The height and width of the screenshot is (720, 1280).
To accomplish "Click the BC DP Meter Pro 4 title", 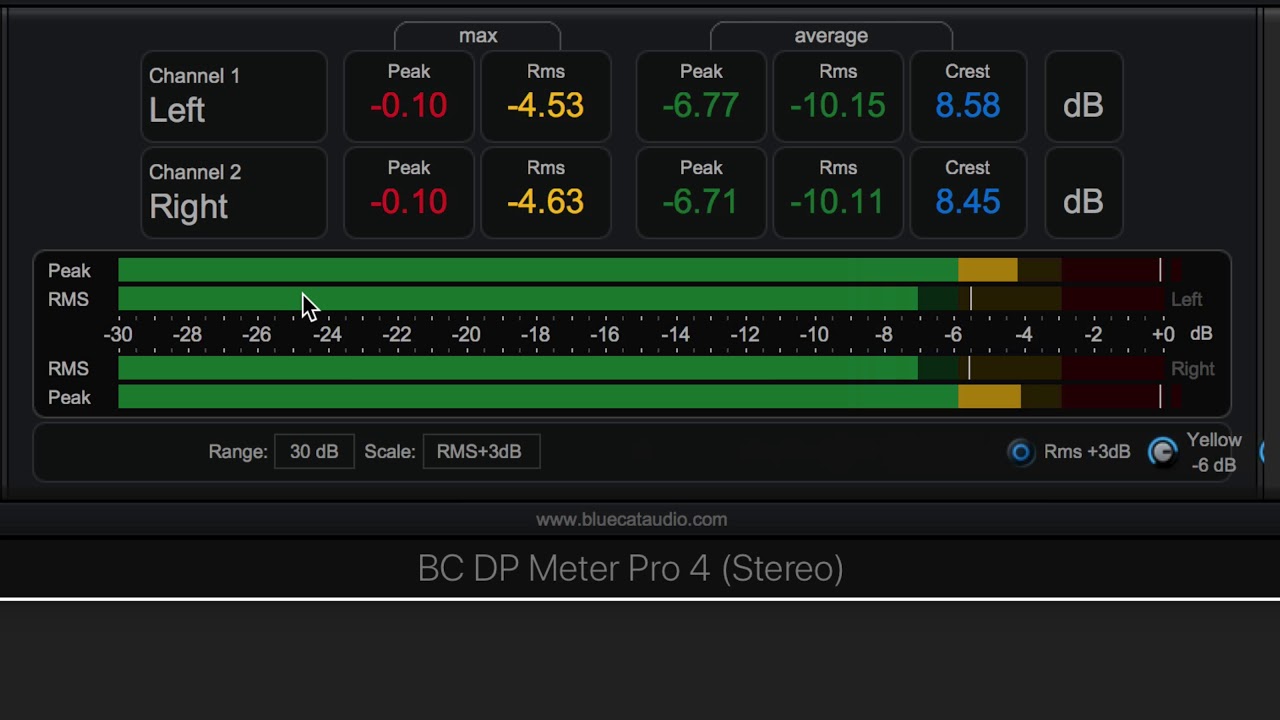I will (631, 568).
